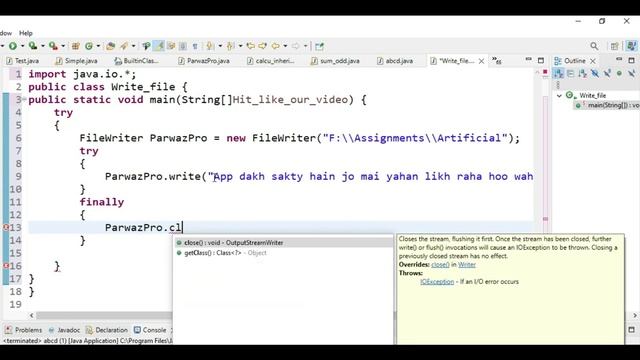Viewport: 640px width, 360px height.
Task: Open the Coverage dropdown arrow
Action: tap(42, 46)
